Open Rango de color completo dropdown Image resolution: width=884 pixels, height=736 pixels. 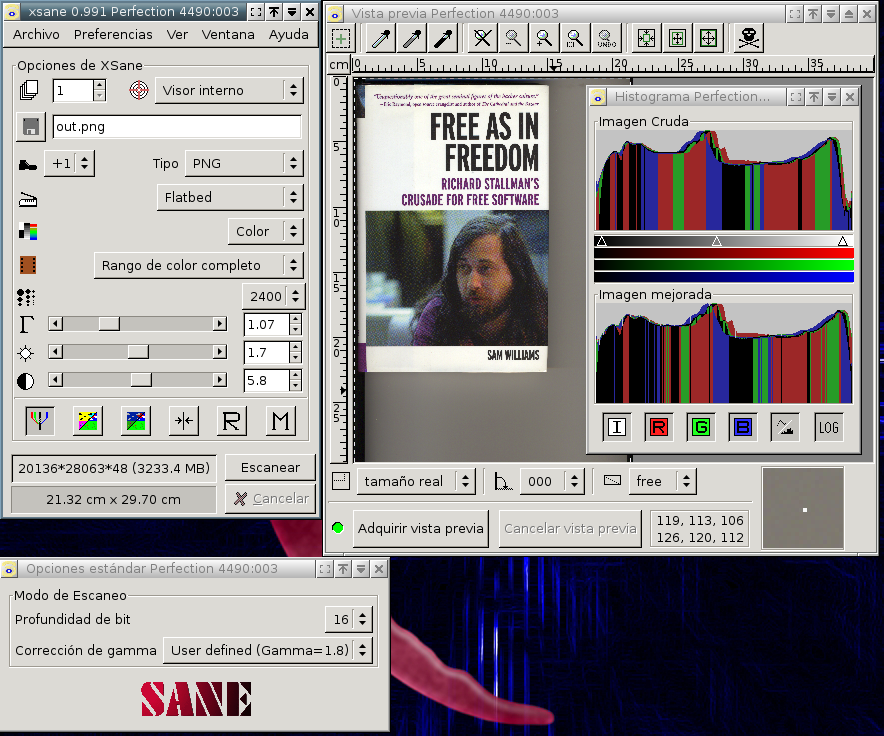(x=199, y=265)
